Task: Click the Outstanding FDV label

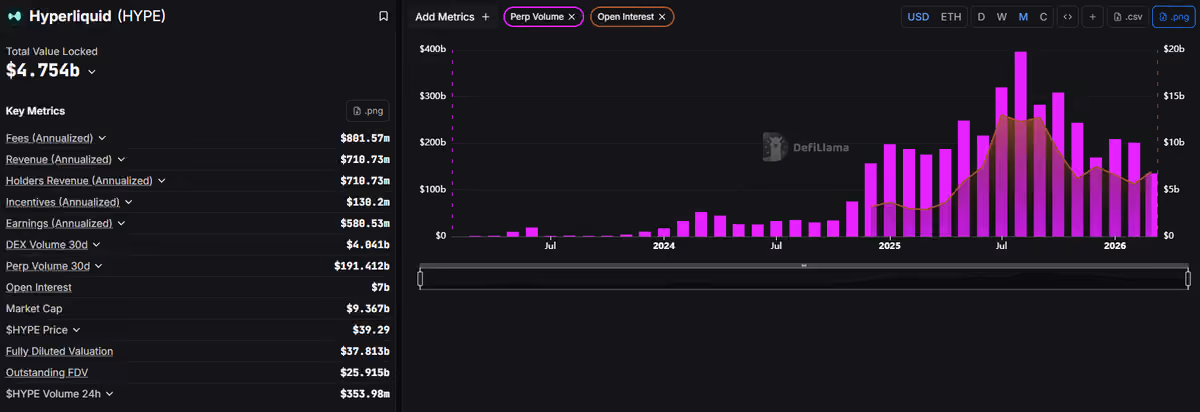Action: click(45, 372)
